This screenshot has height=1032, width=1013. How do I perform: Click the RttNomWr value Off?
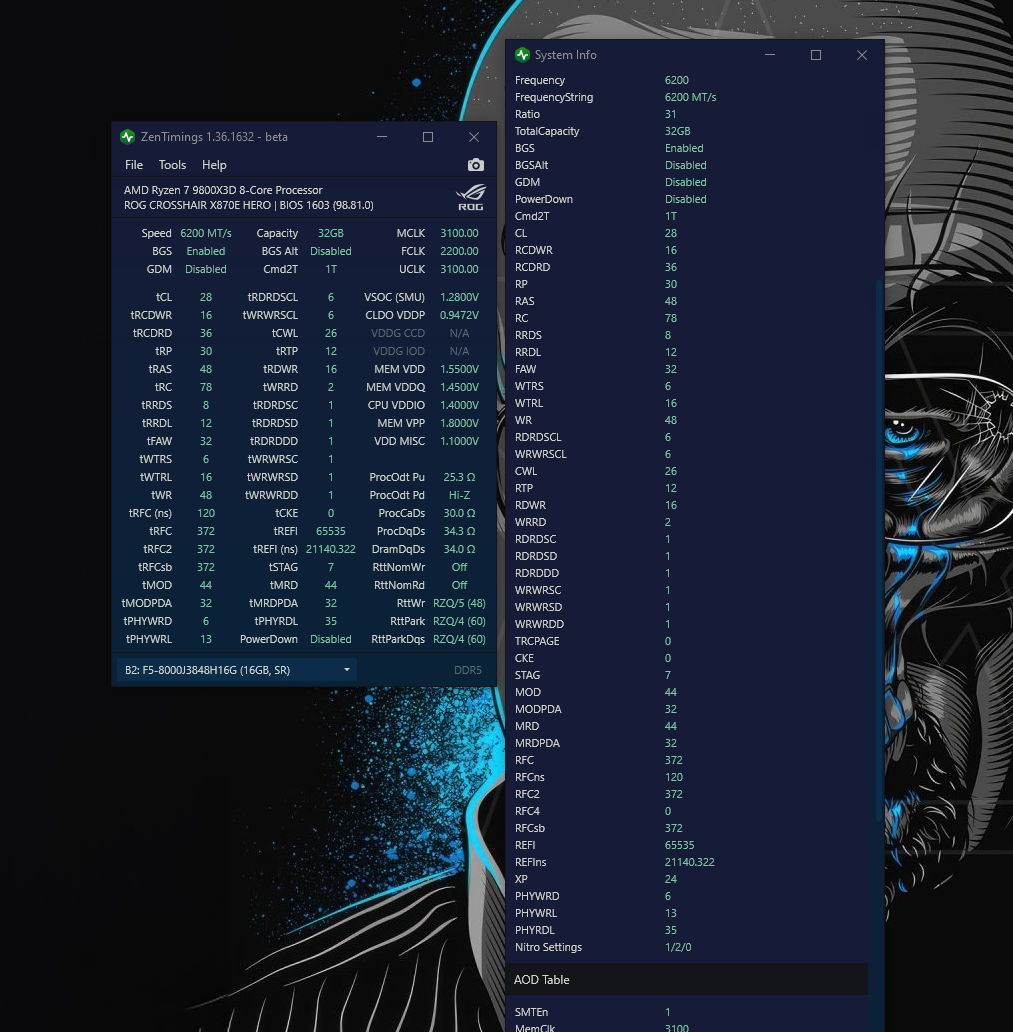(459, 567)
